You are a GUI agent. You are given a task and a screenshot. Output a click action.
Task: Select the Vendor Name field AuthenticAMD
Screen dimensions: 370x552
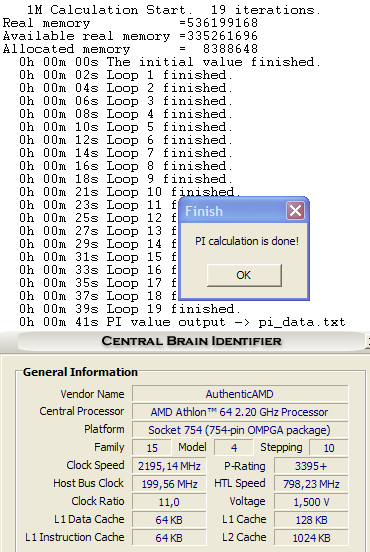coord(240,394)
